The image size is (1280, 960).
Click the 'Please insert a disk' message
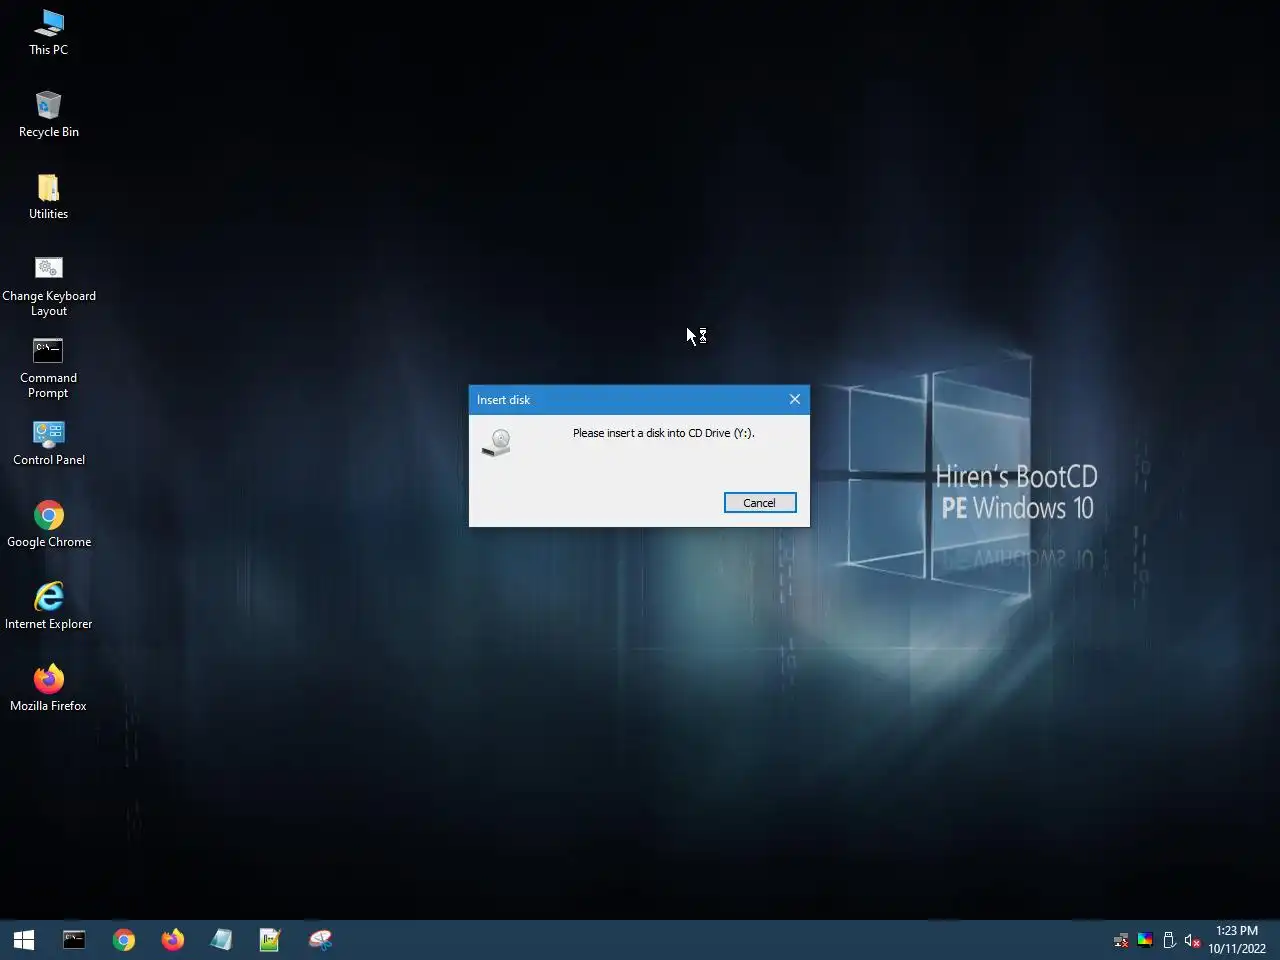664,433
